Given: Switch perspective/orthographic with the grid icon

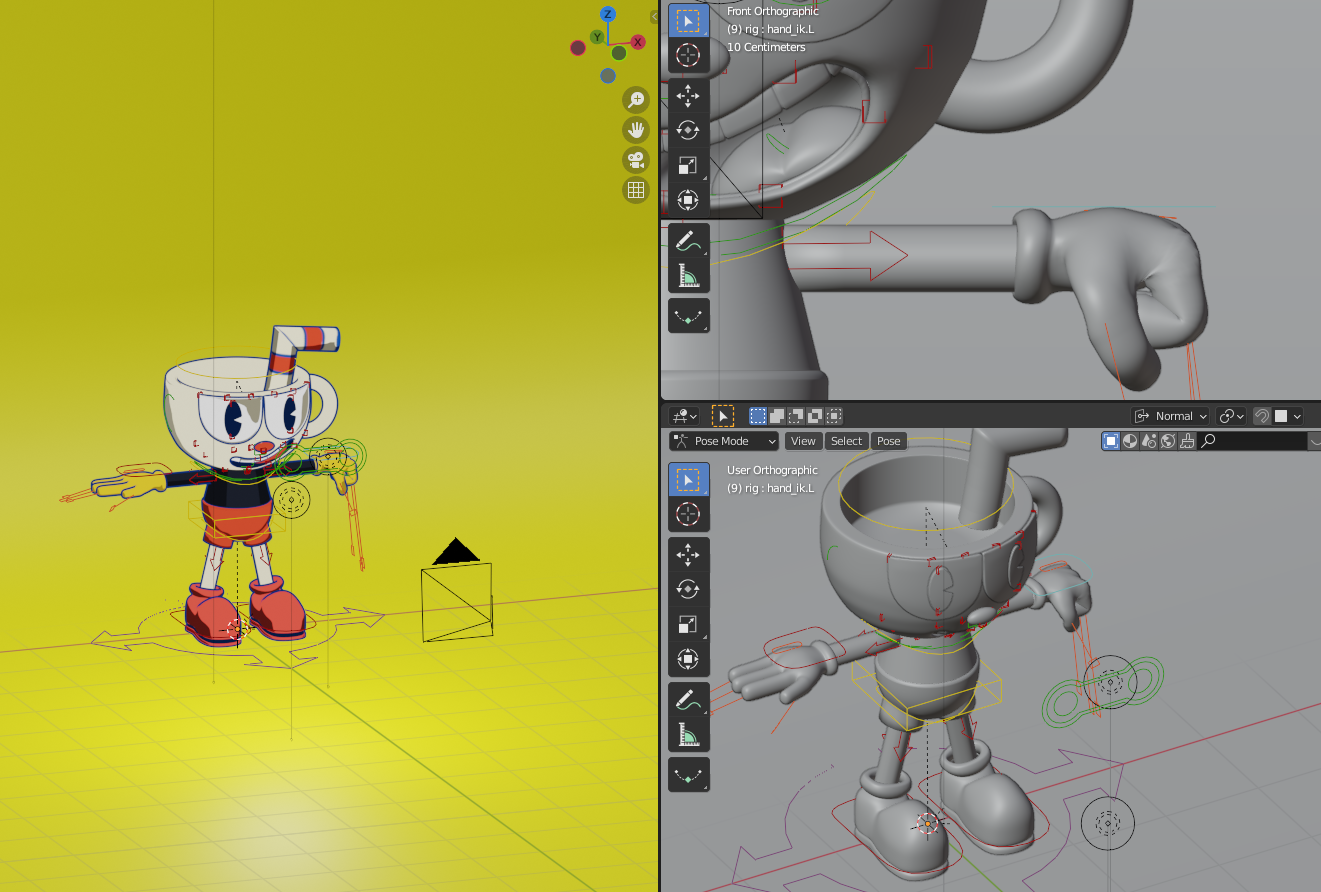Looking at the screenshot, I should (x=636, y=190).
